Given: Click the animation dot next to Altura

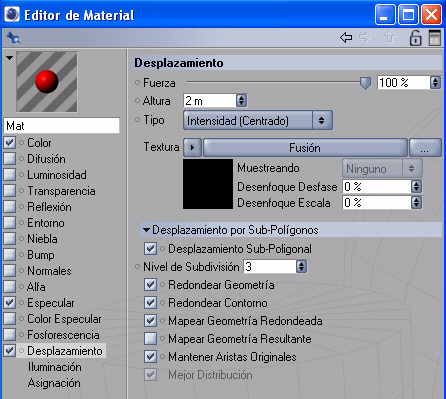Looking at the screenshot, I should pos(137,100).
